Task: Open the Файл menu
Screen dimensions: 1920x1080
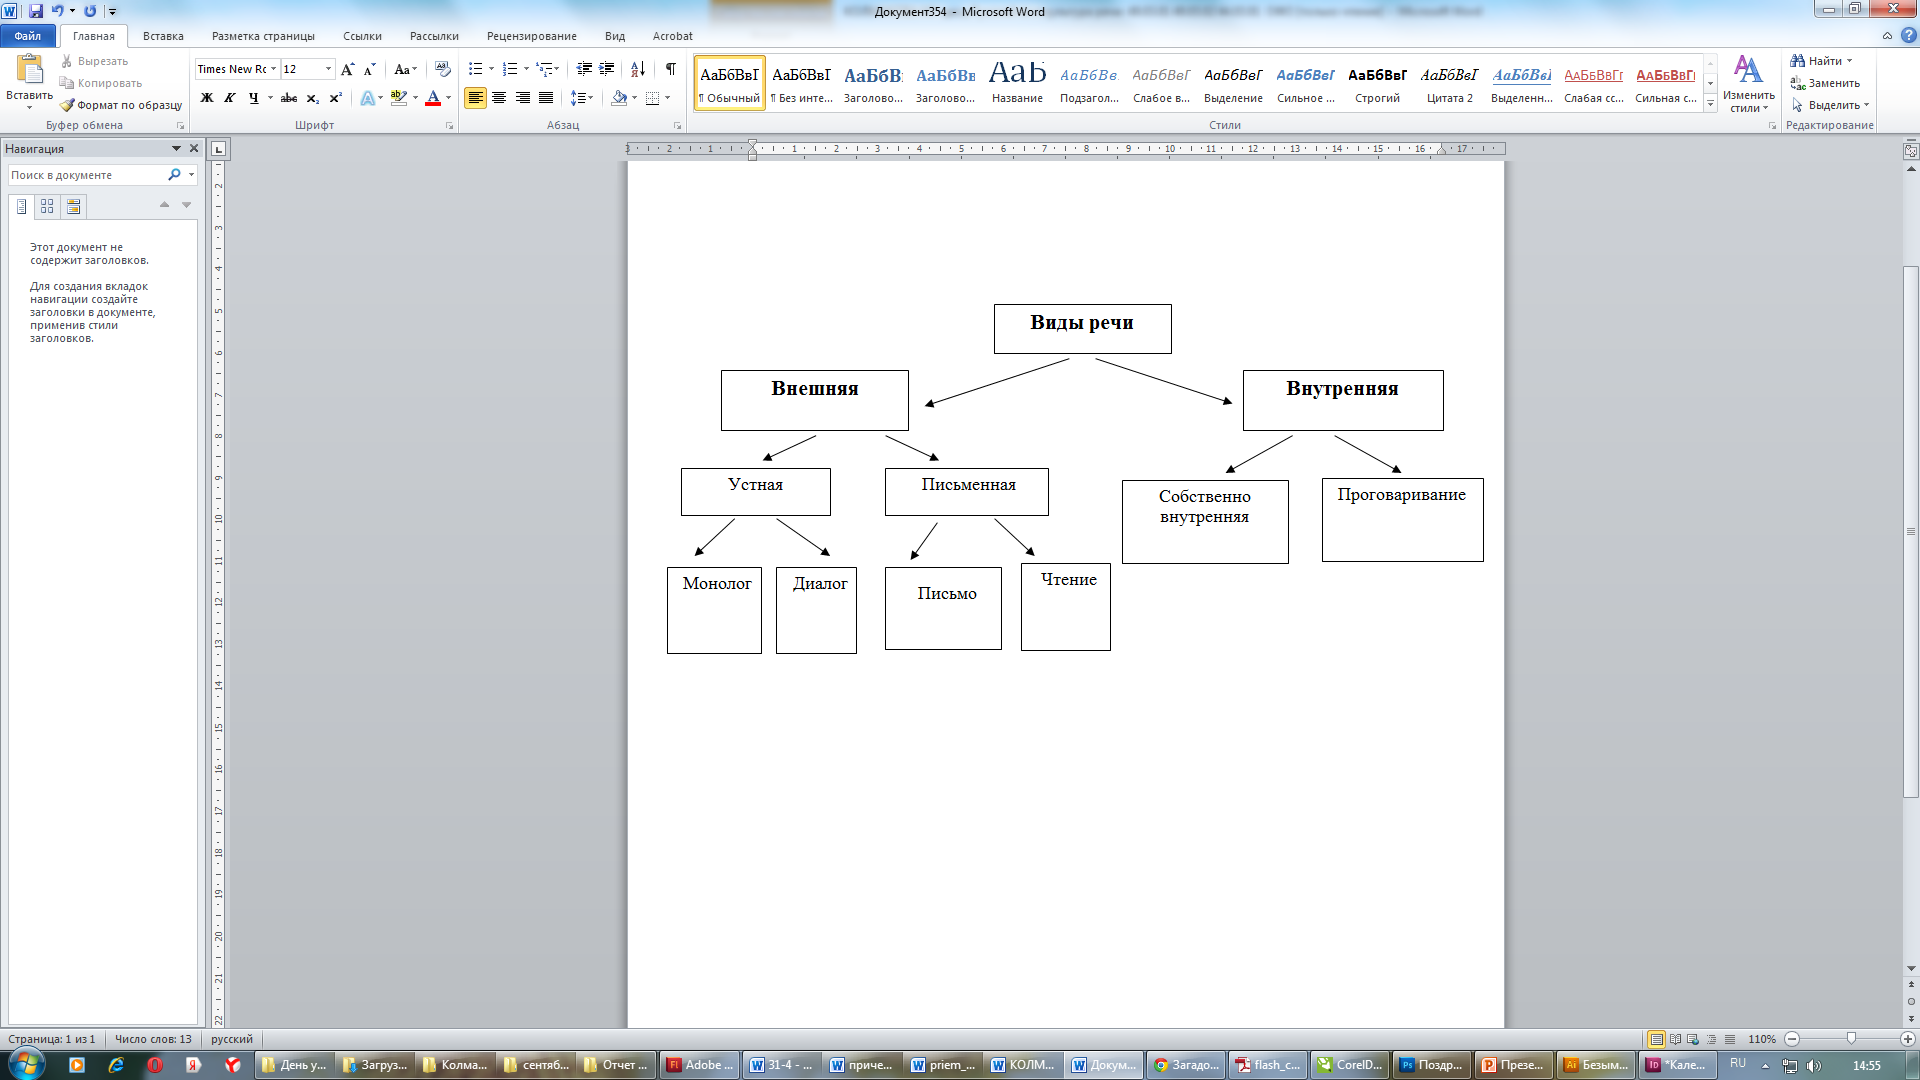Action: (26, 36)
